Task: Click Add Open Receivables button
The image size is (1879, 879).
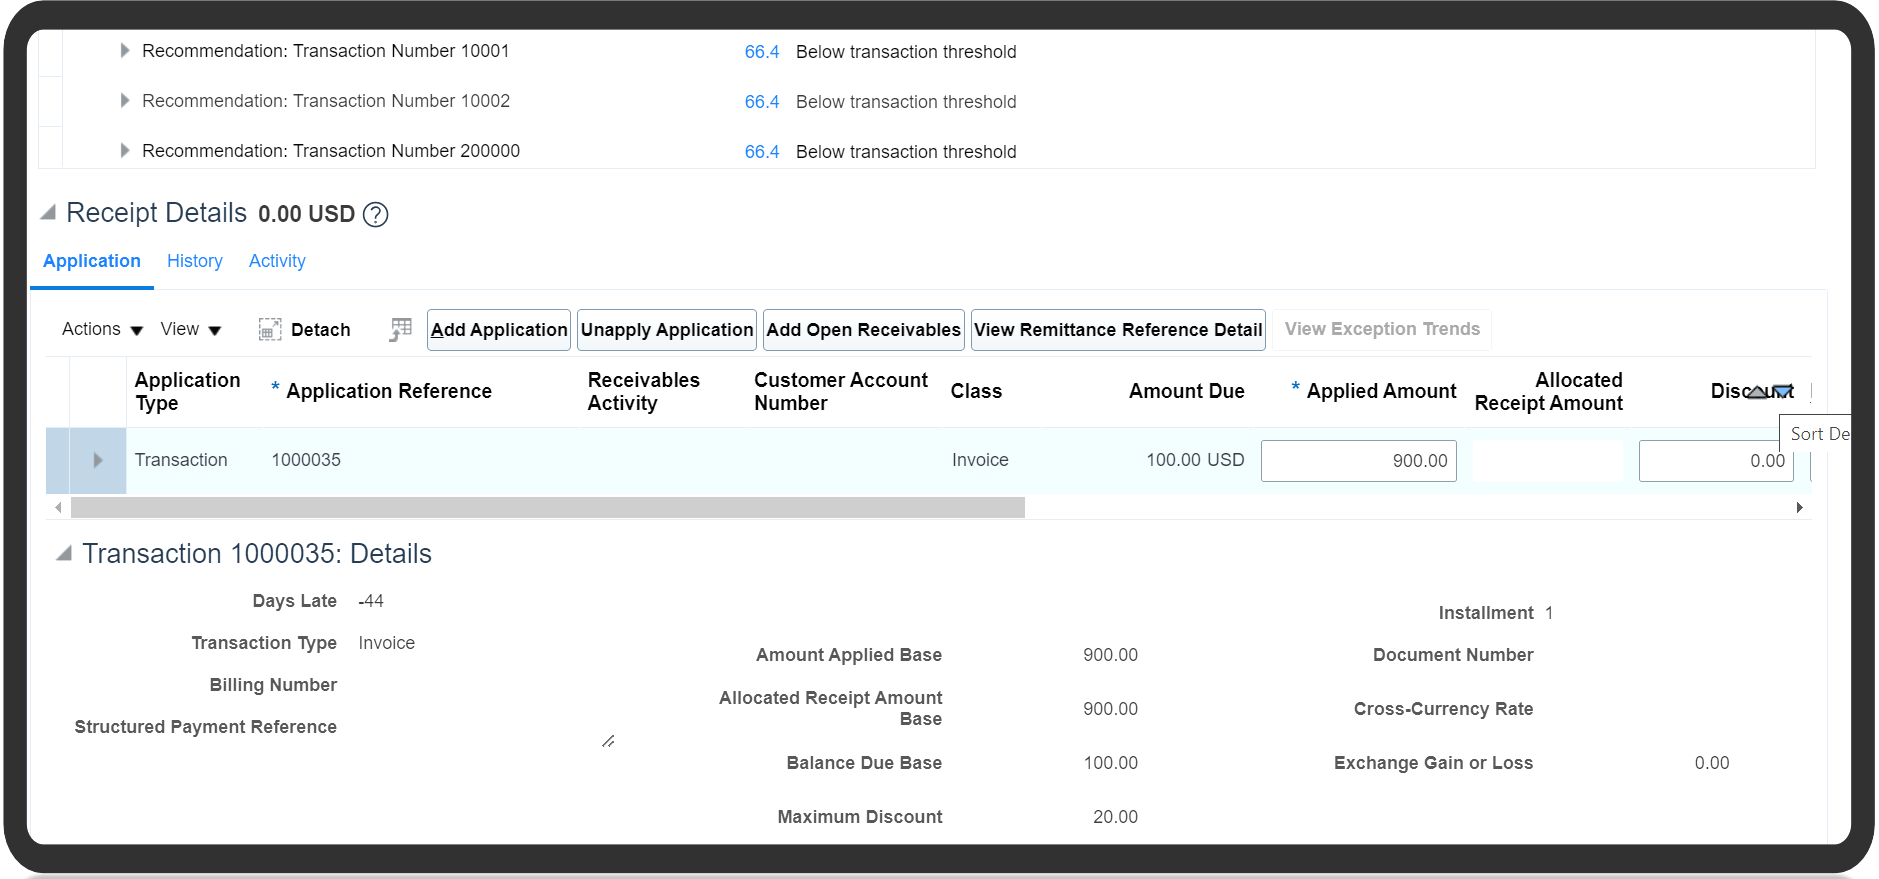Action: pos(864,330)
